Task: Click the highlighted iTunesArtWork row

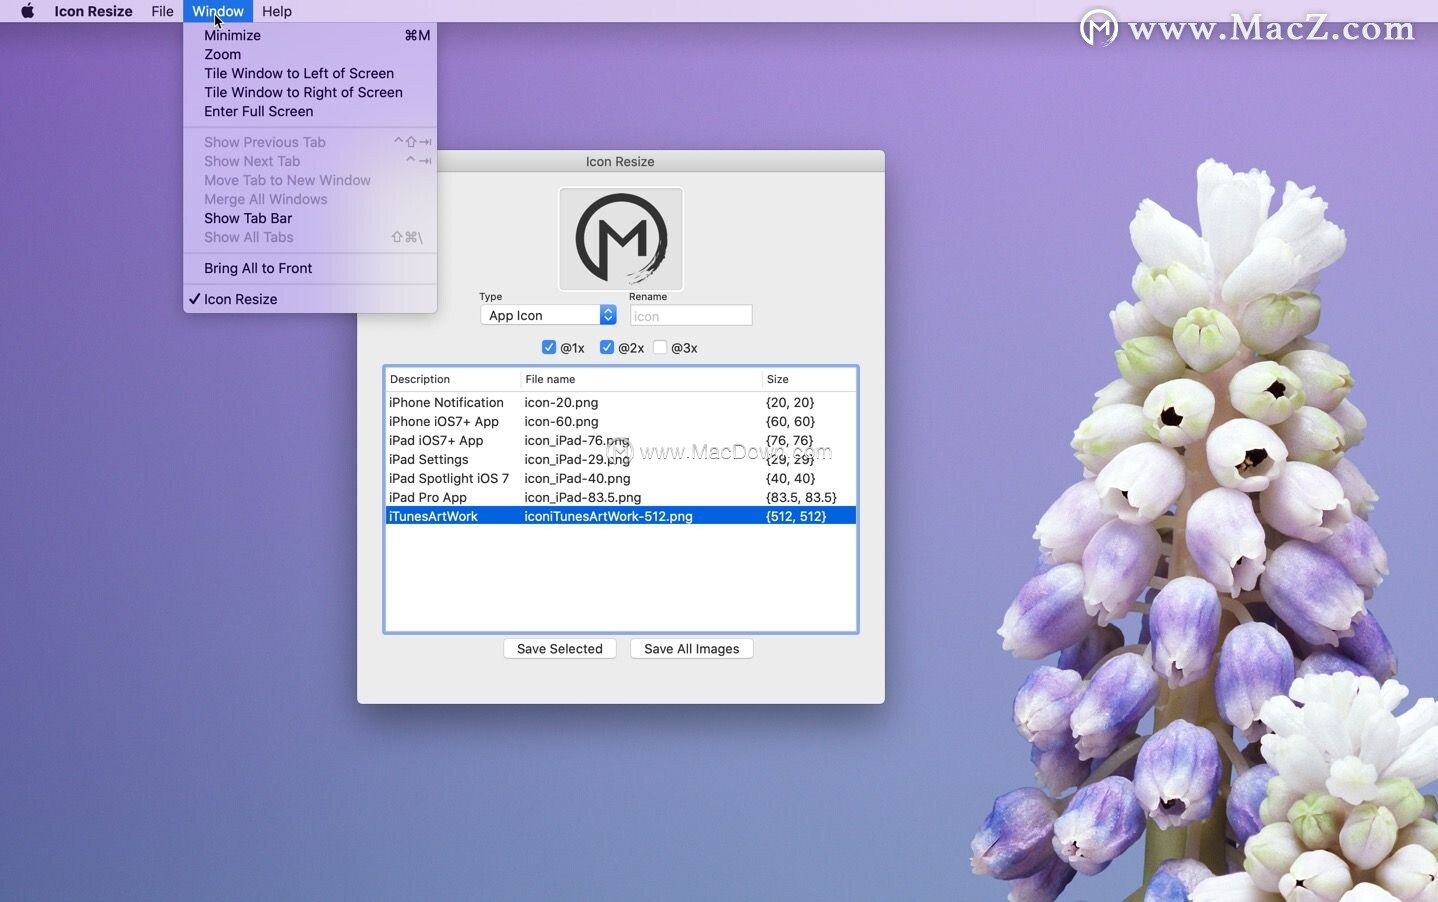Action: pos(620,516)
